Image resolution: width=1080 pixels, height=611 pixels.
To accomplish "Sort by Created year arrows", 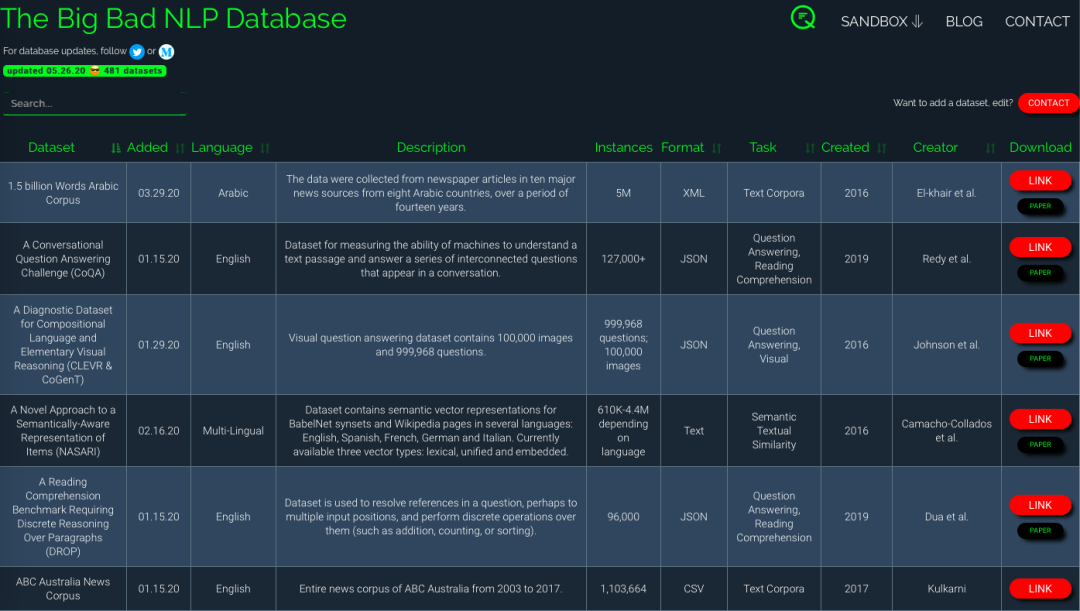I will [881, 148].
